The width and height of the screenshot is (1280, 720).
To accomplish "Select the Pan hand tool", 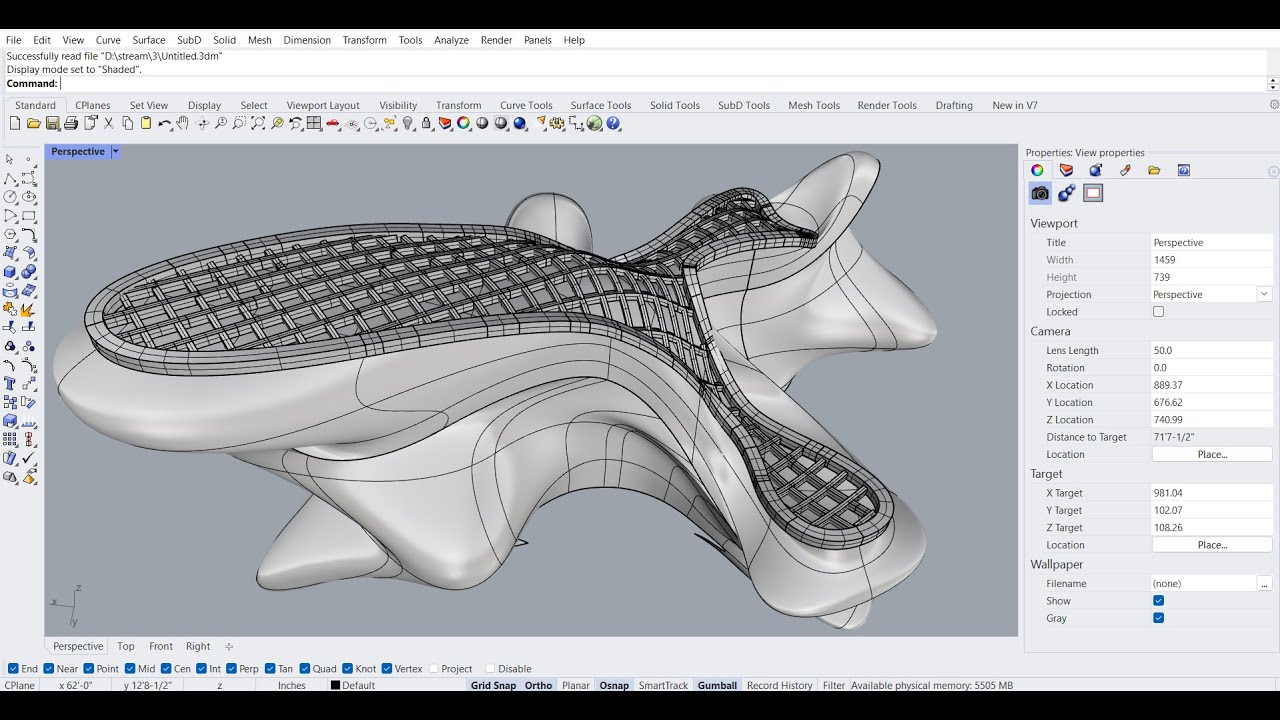I will (182, 123).
